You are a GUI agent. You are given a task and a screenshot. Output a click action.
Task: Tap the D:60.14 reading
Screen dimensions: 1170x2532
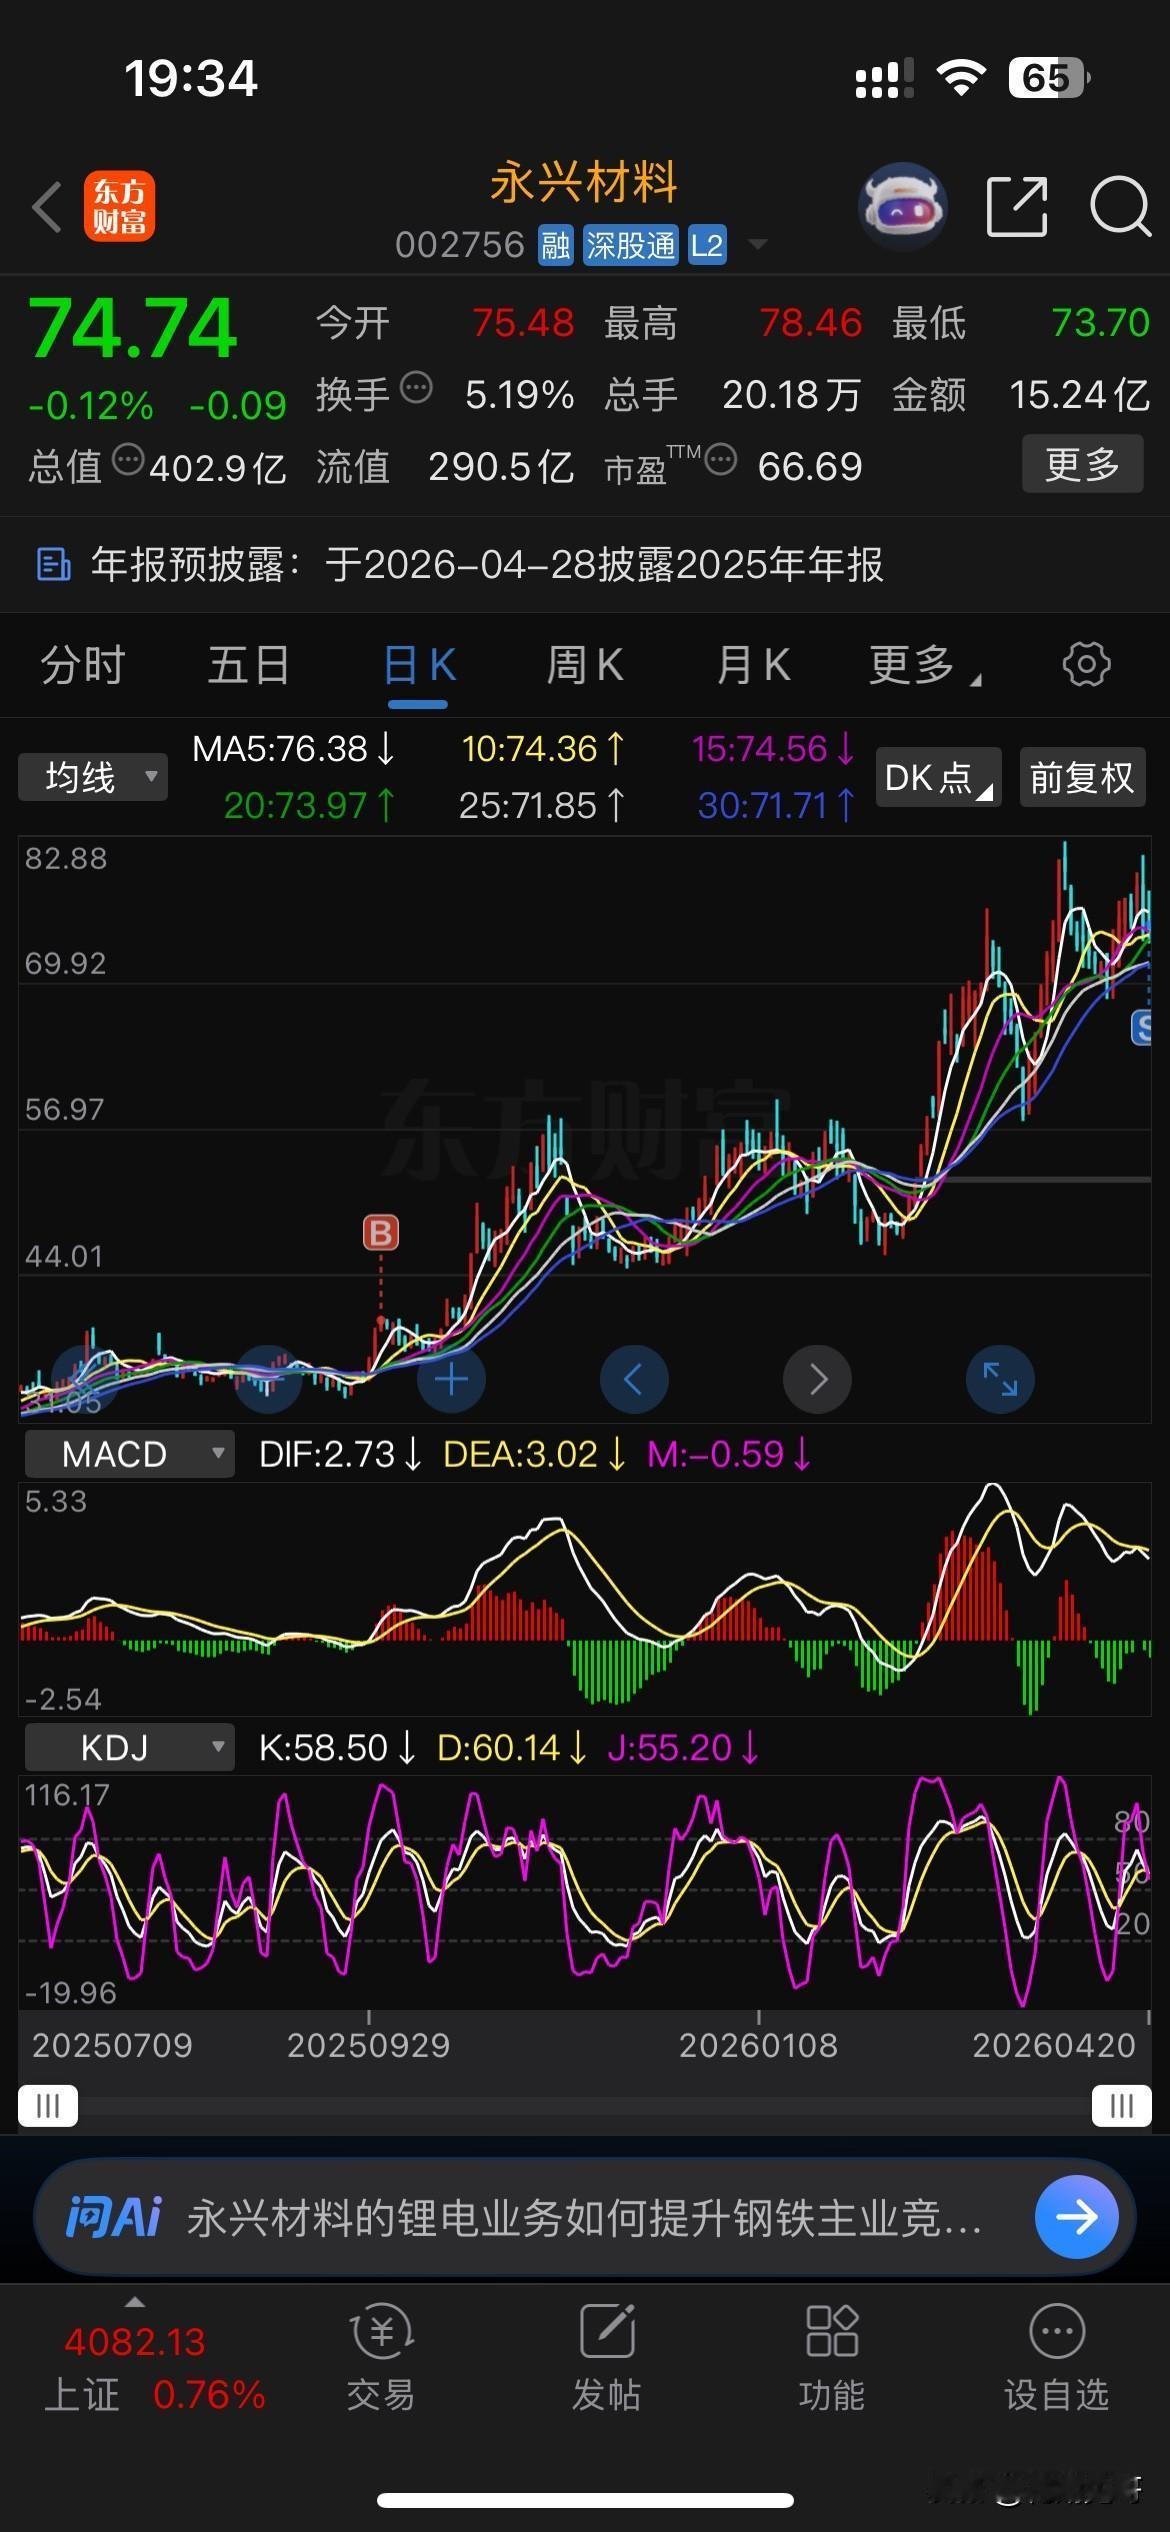513,1748
